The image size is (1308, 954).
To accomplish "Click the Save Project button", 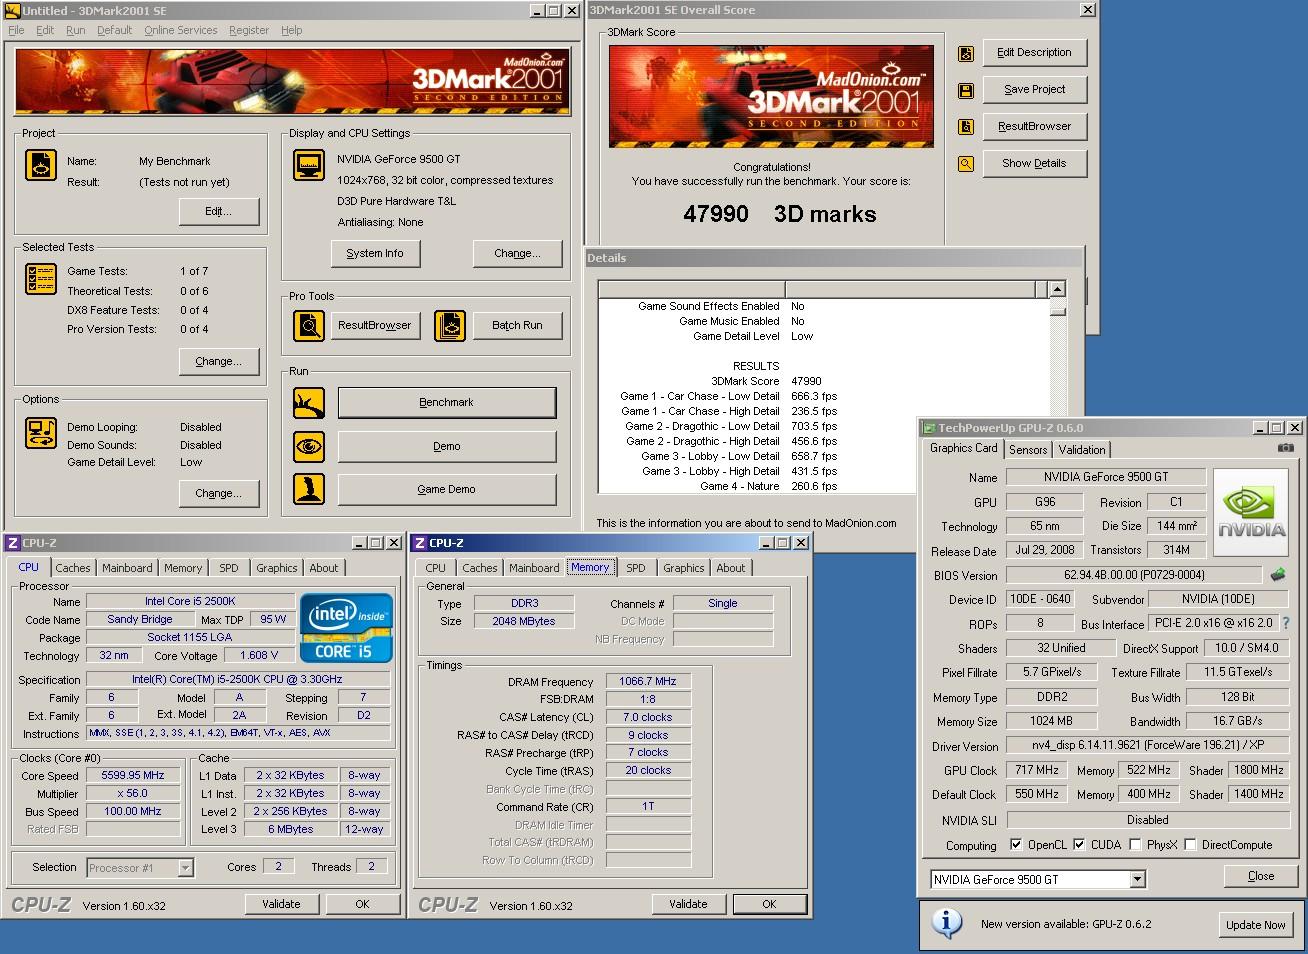I will point(1034,89).
